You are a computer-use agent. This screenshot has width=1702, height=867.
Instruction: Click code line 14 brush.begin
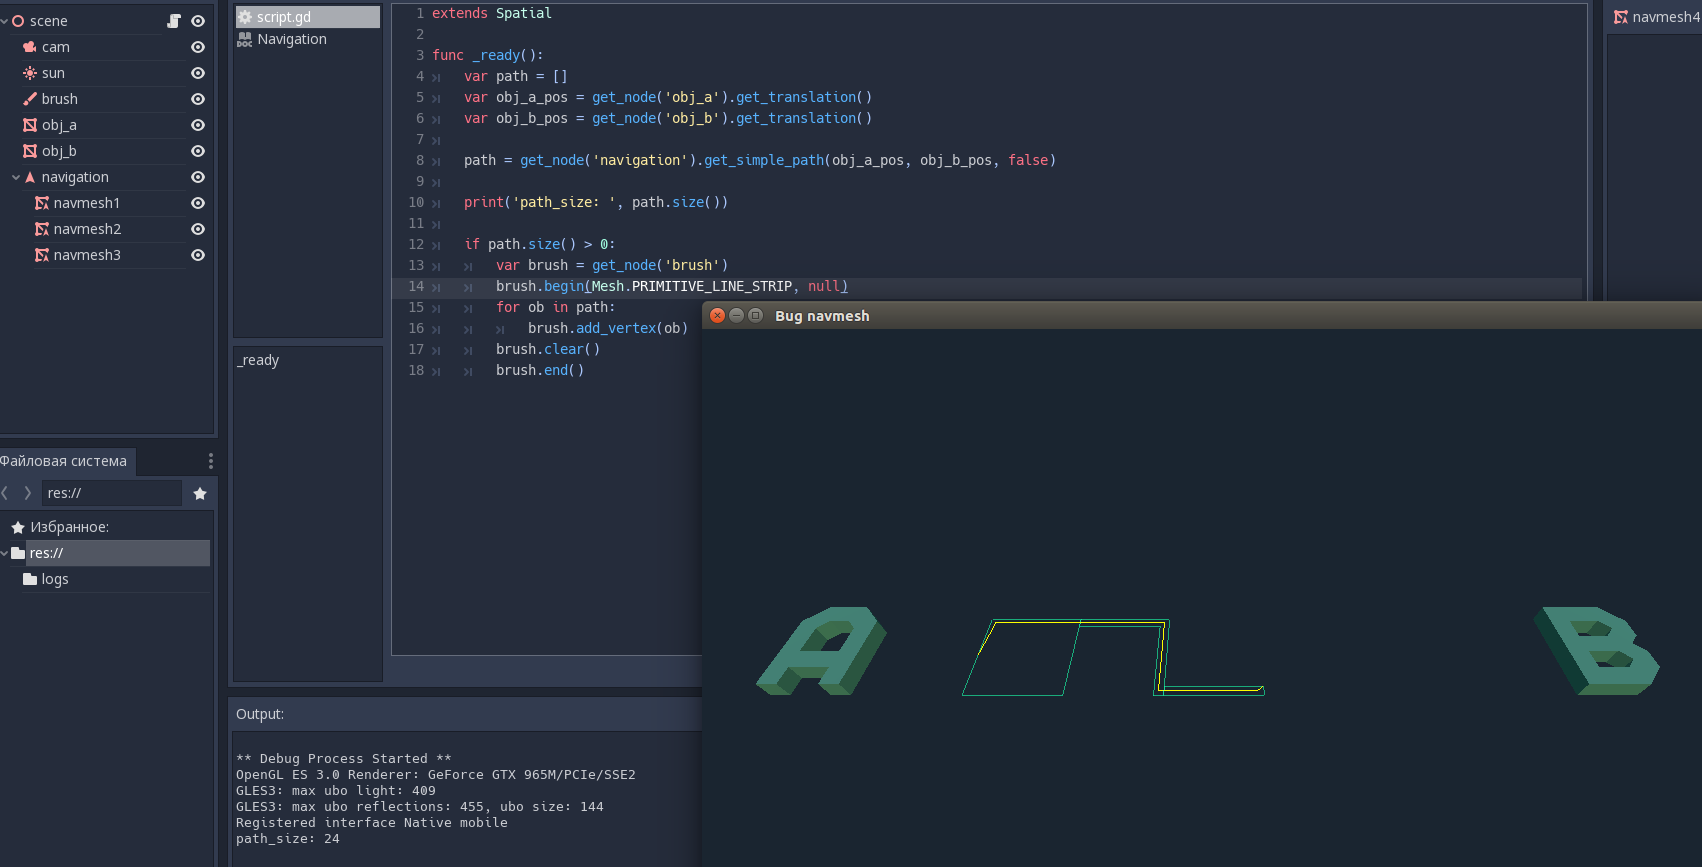pyautogui.click(x=672, y=286)
